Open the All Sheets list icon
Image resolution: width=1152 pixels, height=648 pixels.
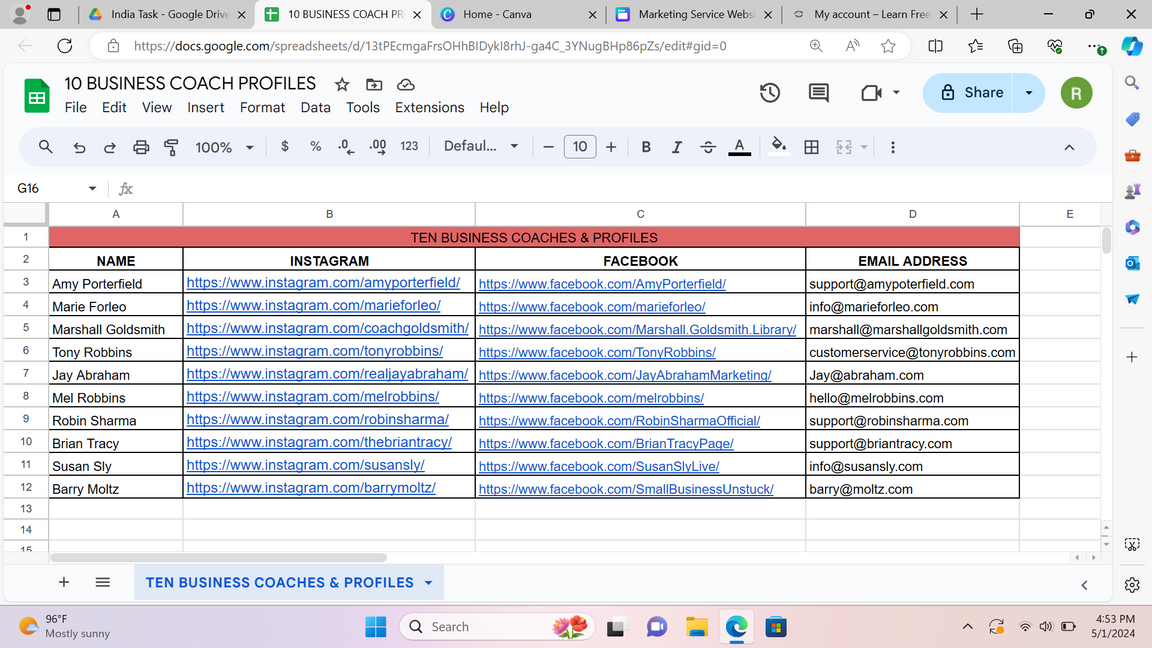pyautogui.click(x=103, y=583)
